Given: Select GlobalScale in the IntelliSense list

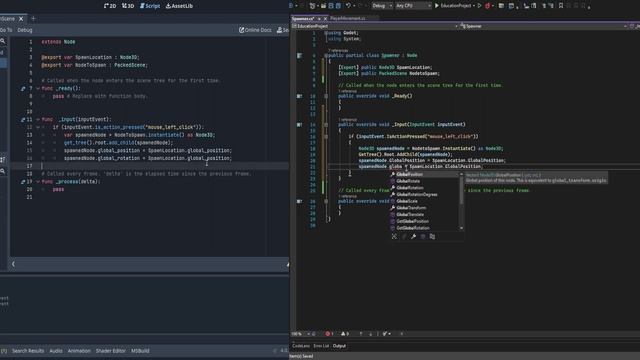Looking at the screenshot, I should point(424,201).
